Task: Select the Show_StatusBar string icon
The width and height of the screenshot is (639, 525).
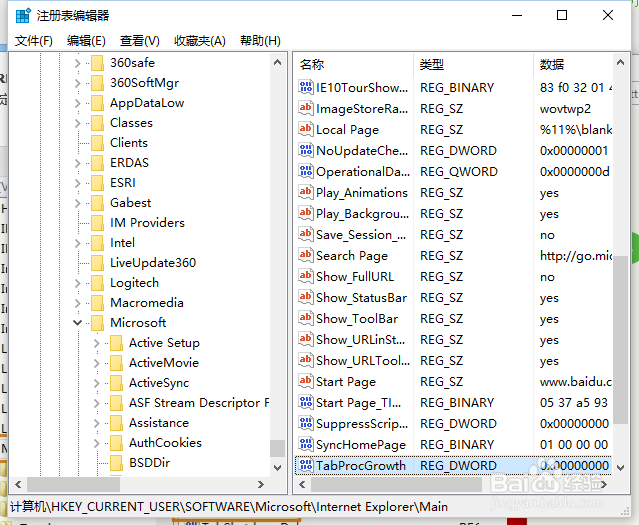Action: pos(306,298)
